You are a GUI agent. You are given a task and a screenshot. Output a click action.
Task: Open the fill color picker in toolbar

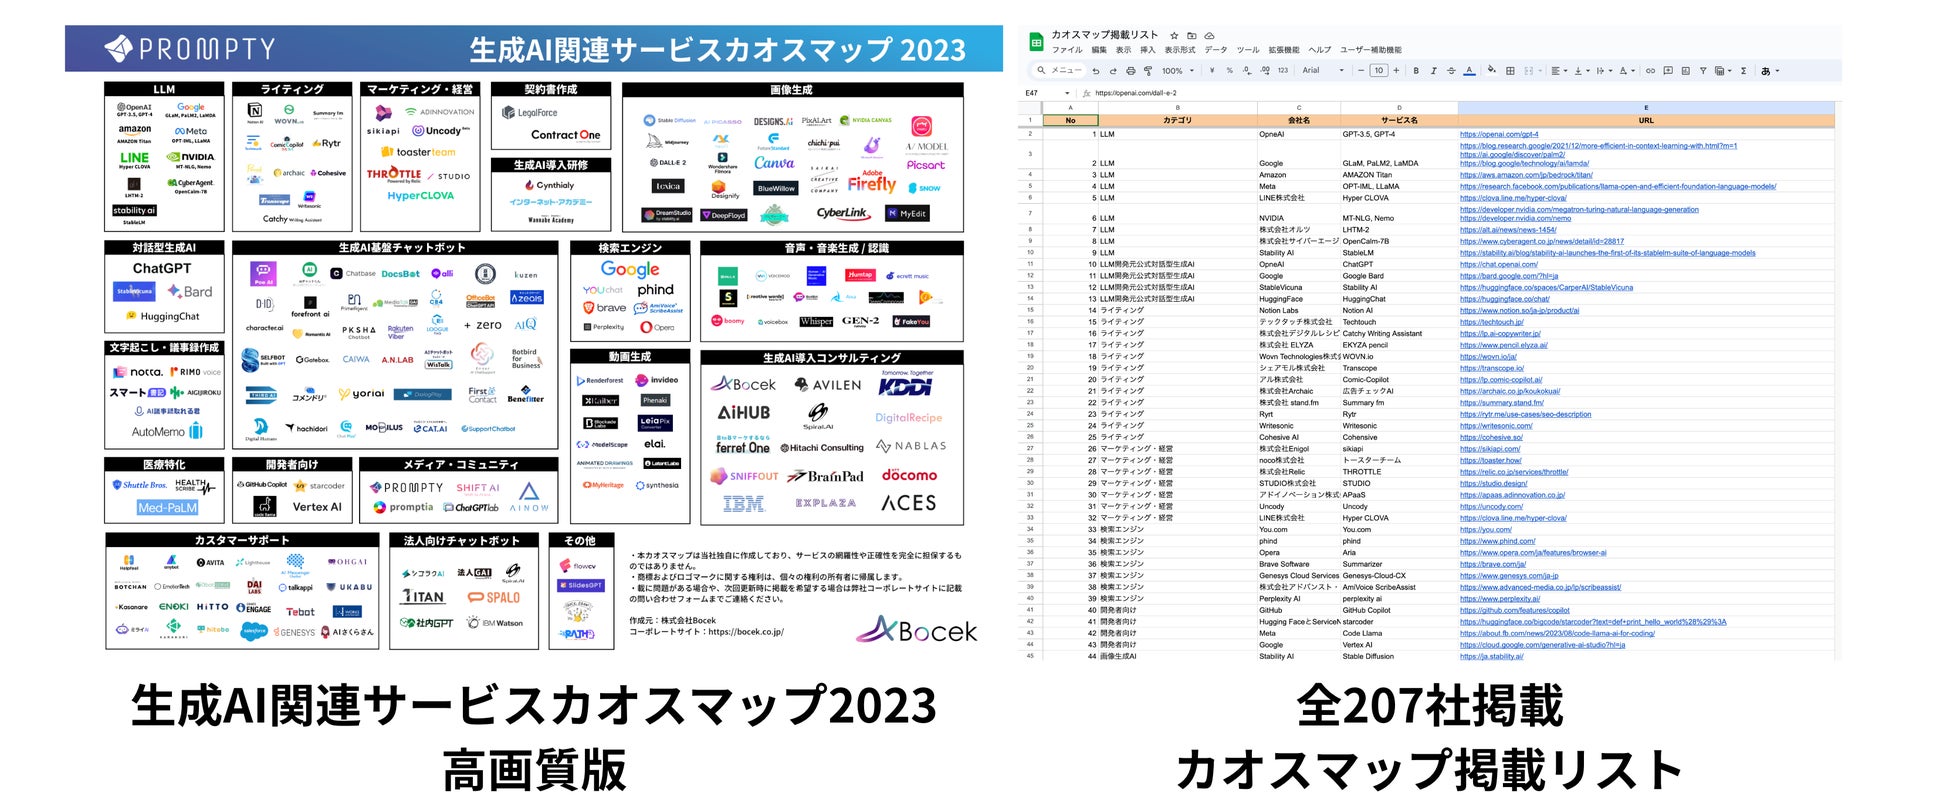point(1492,71)
